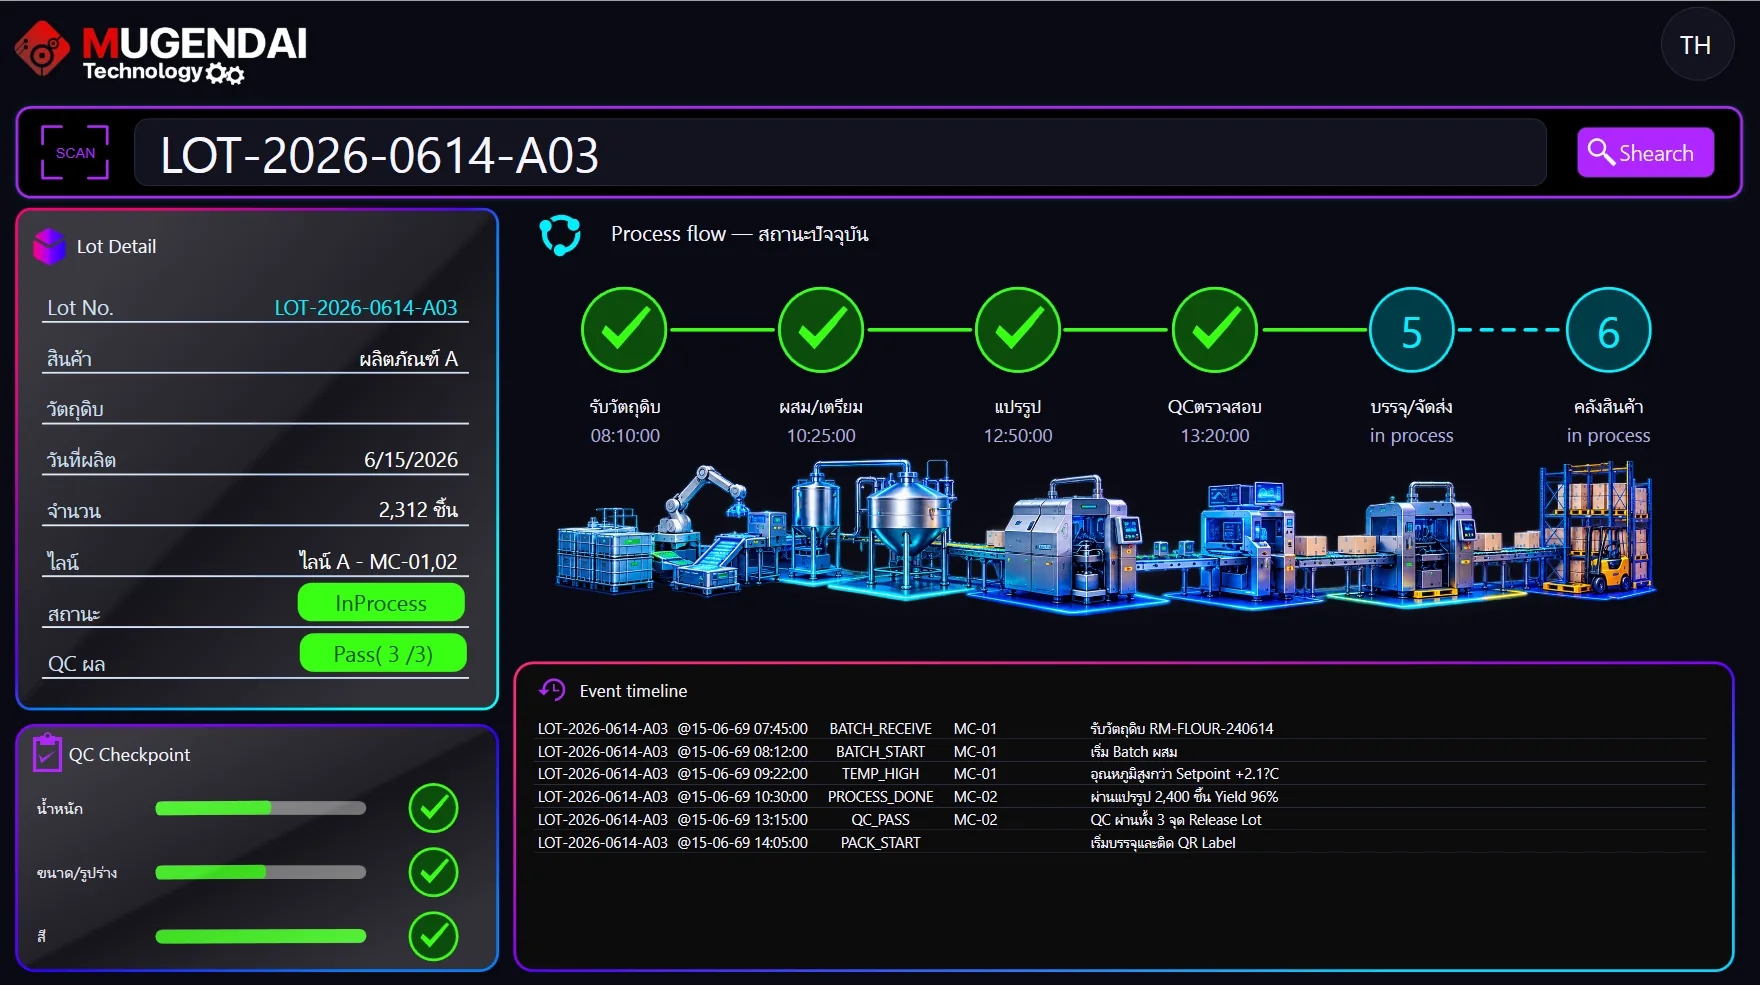The width and height of the screenshot is (1760, 985).
Task: Click step 5 circle บรรจุ/จัดส่ง
Action: [1412, 330]
